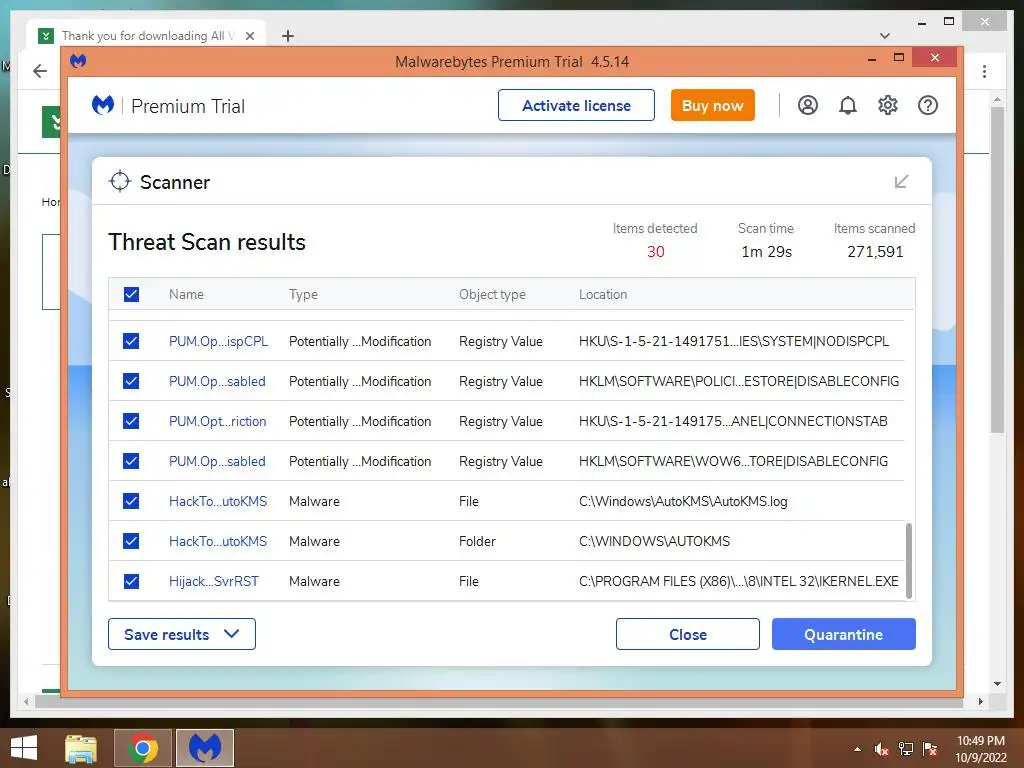
Task: Uncheck checkbox for POLICI...ESTORE DISABLECONFIG row
Action: (x=131, y=381)
